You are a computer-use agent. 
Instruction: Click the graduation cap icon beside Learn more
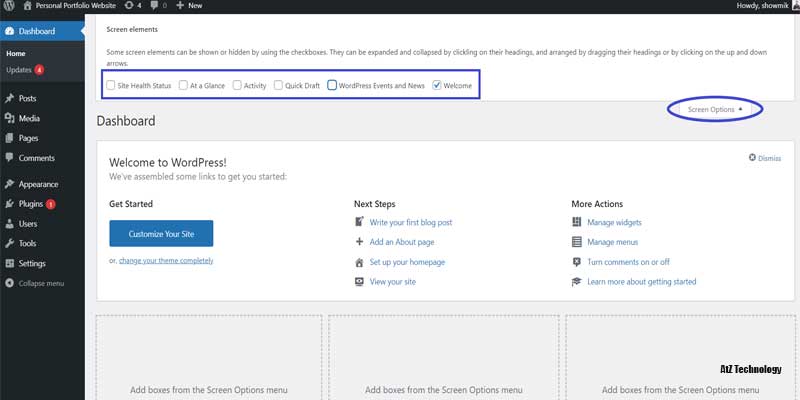pyautogui.click(x=577, y=282)
